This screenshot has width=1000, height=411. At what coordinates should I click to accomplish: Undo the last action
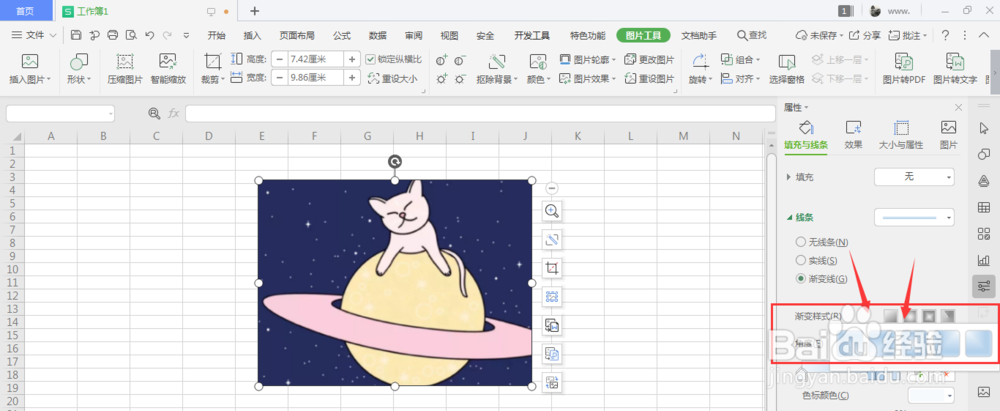(x=150, y=35)
